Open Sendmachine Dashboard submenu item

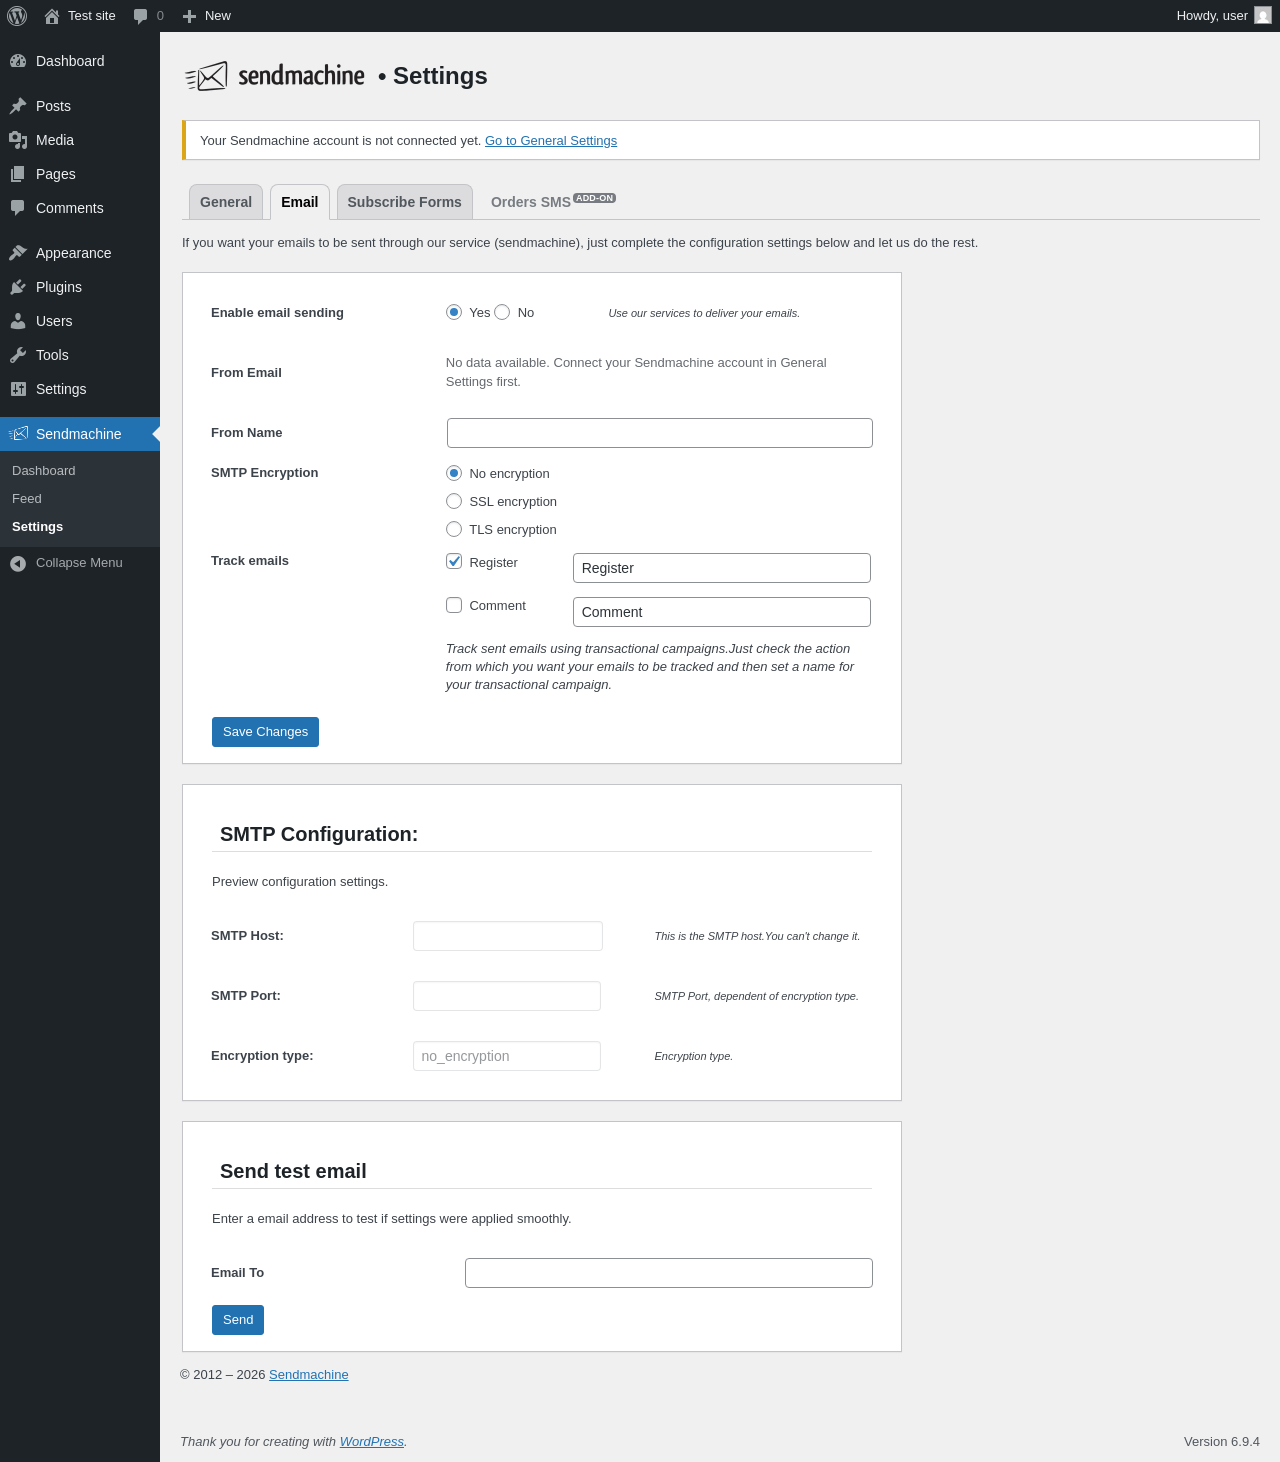(44, 471)
